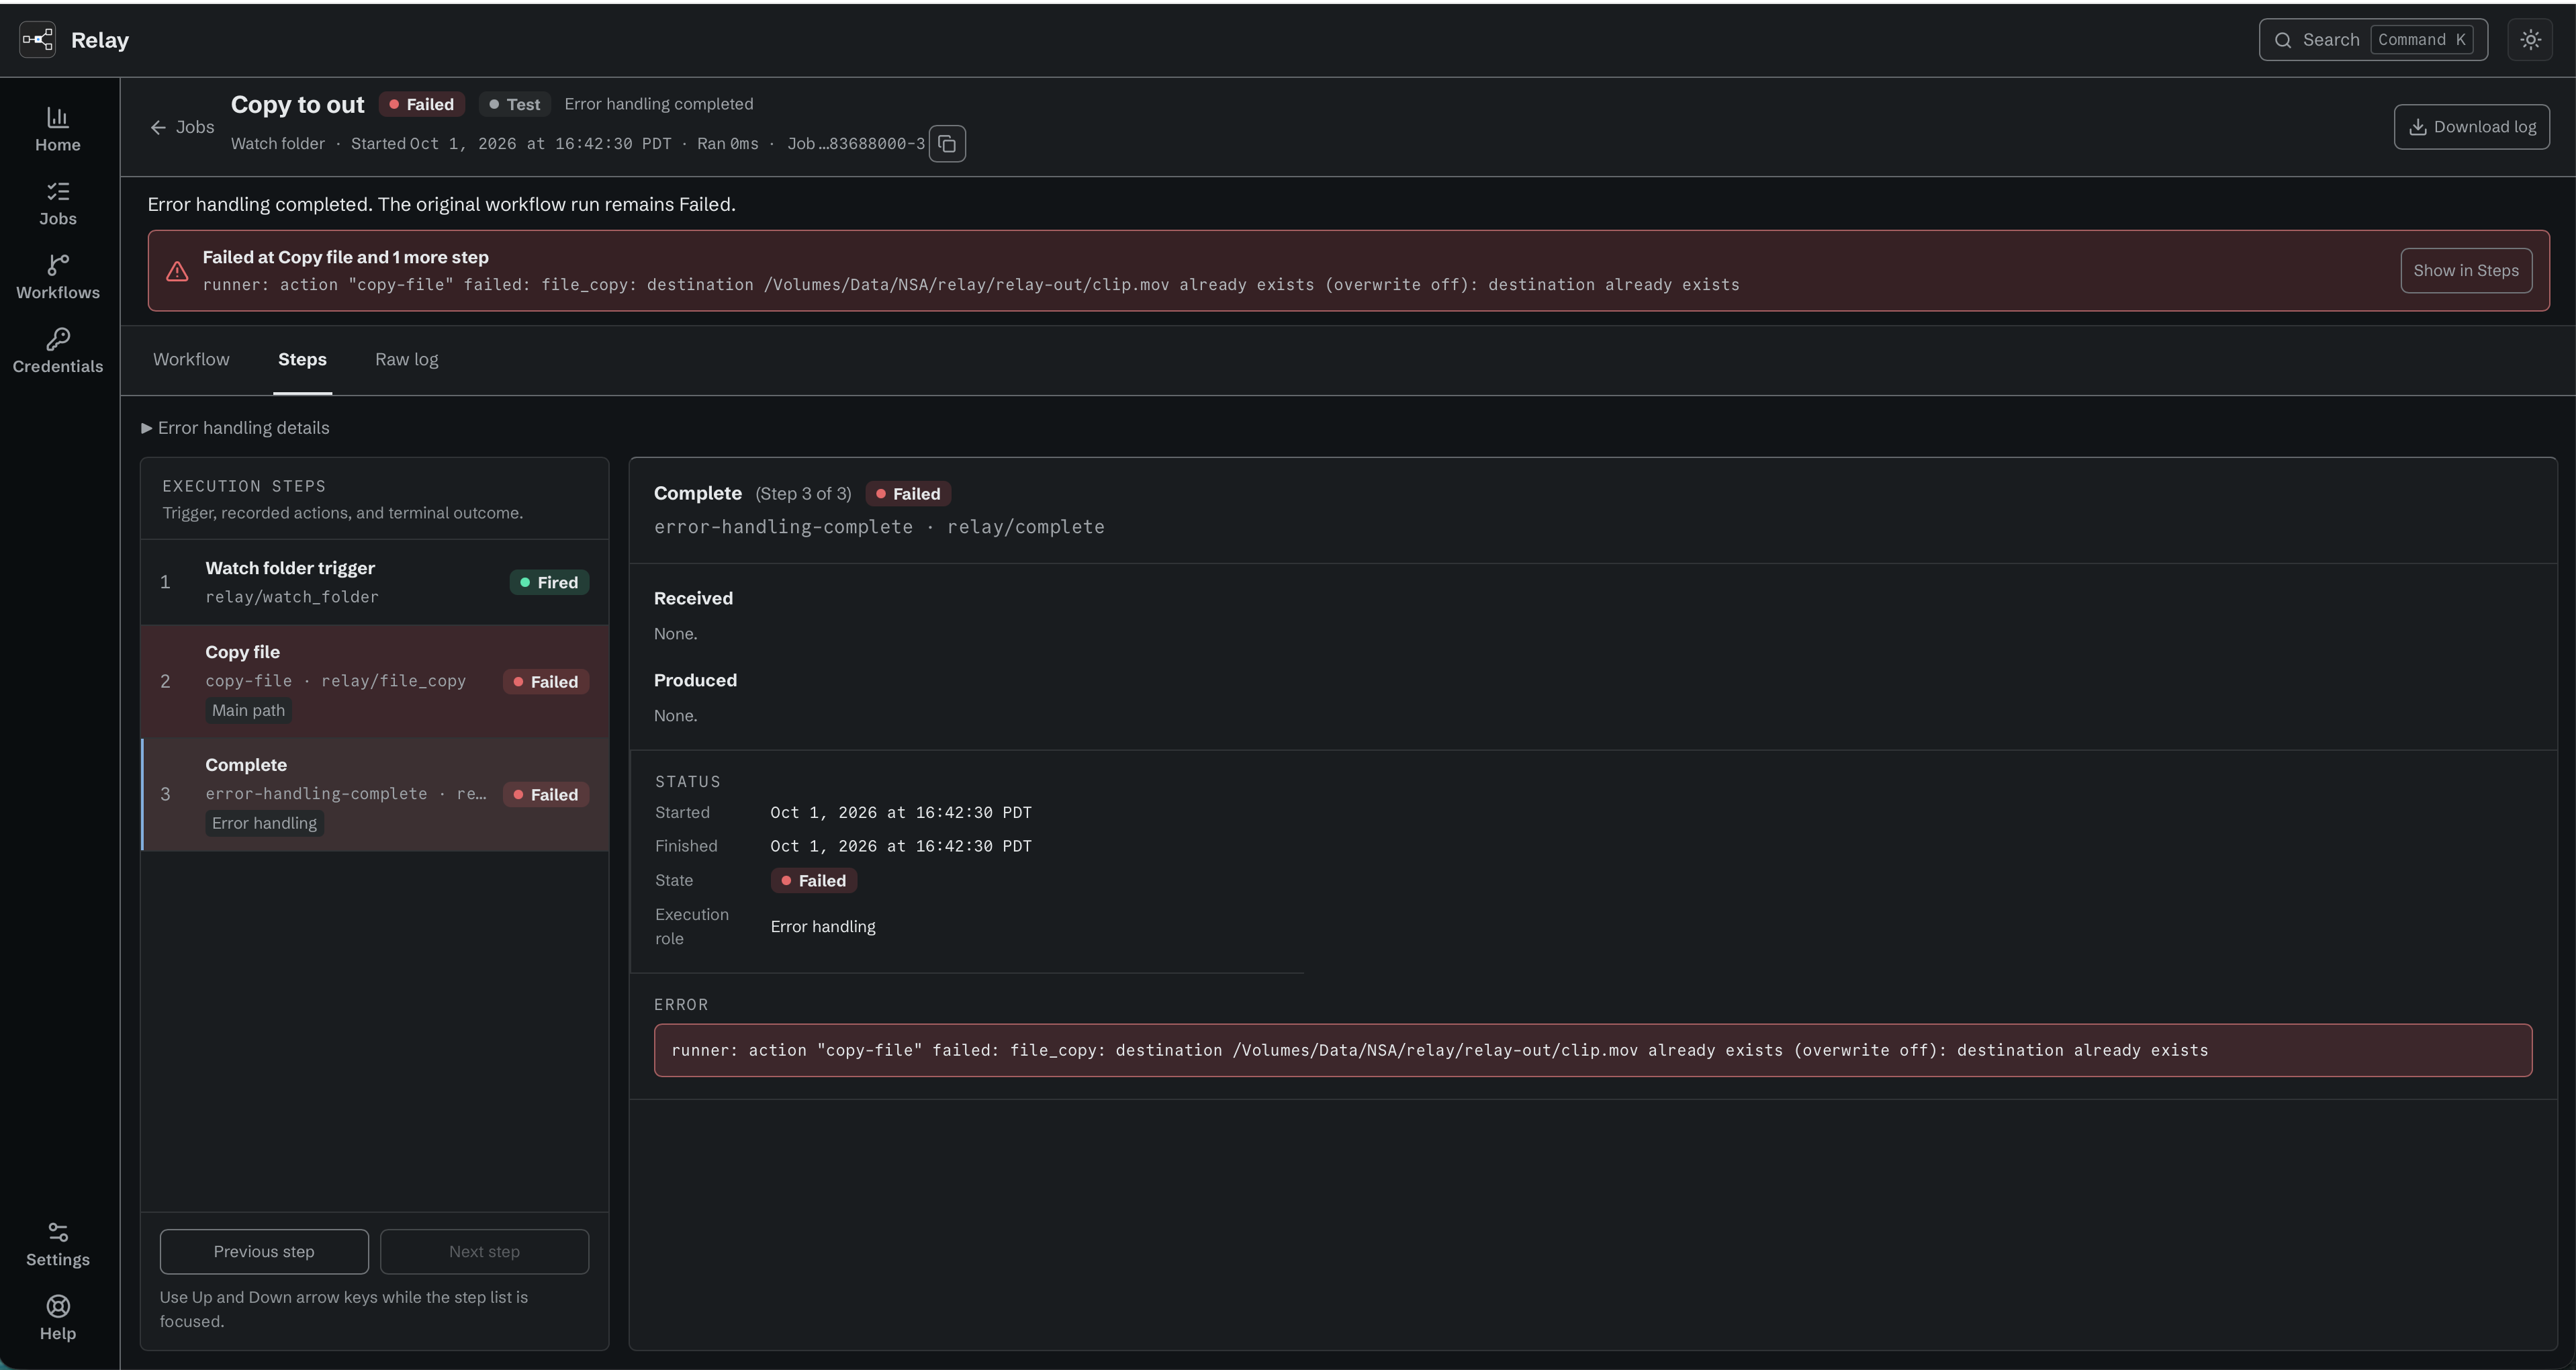Select the Steps tab
Viewport: 2576px width, 1370px height.
coord(302,360)
